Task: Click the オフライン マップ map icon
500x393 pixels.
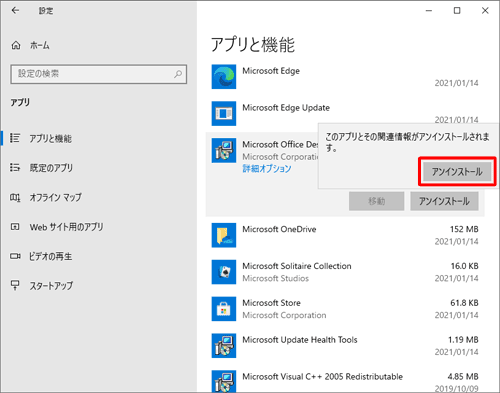Action: coord(15,197)
